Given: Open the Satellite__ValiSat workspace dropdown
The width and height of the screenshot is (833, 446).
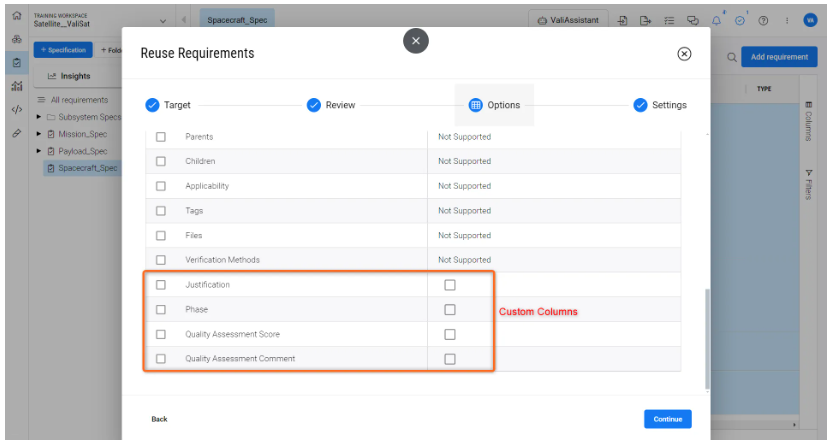Looking at the screenshot, I should [163, 20].
